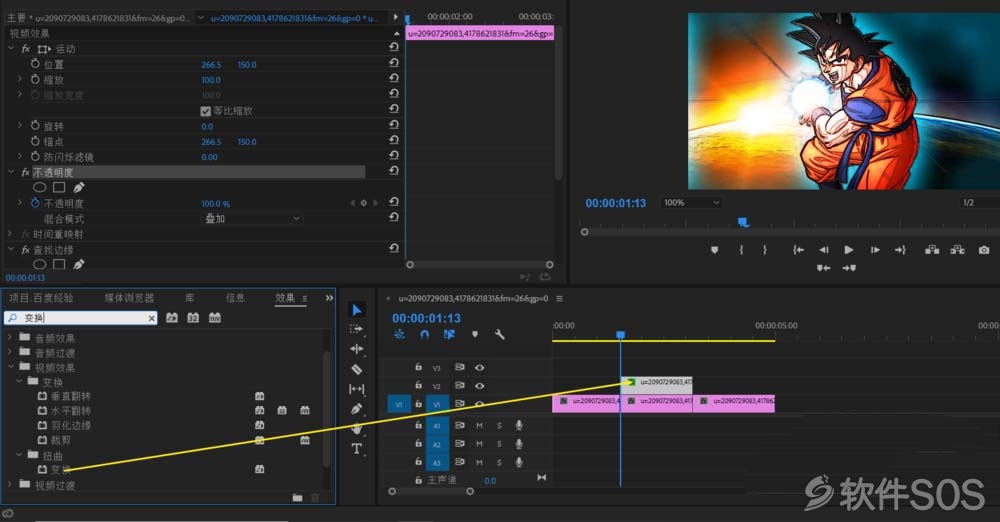1000x522 pixels.
Task: Toggle snap magnet in timeline
Action: point(425,334)
